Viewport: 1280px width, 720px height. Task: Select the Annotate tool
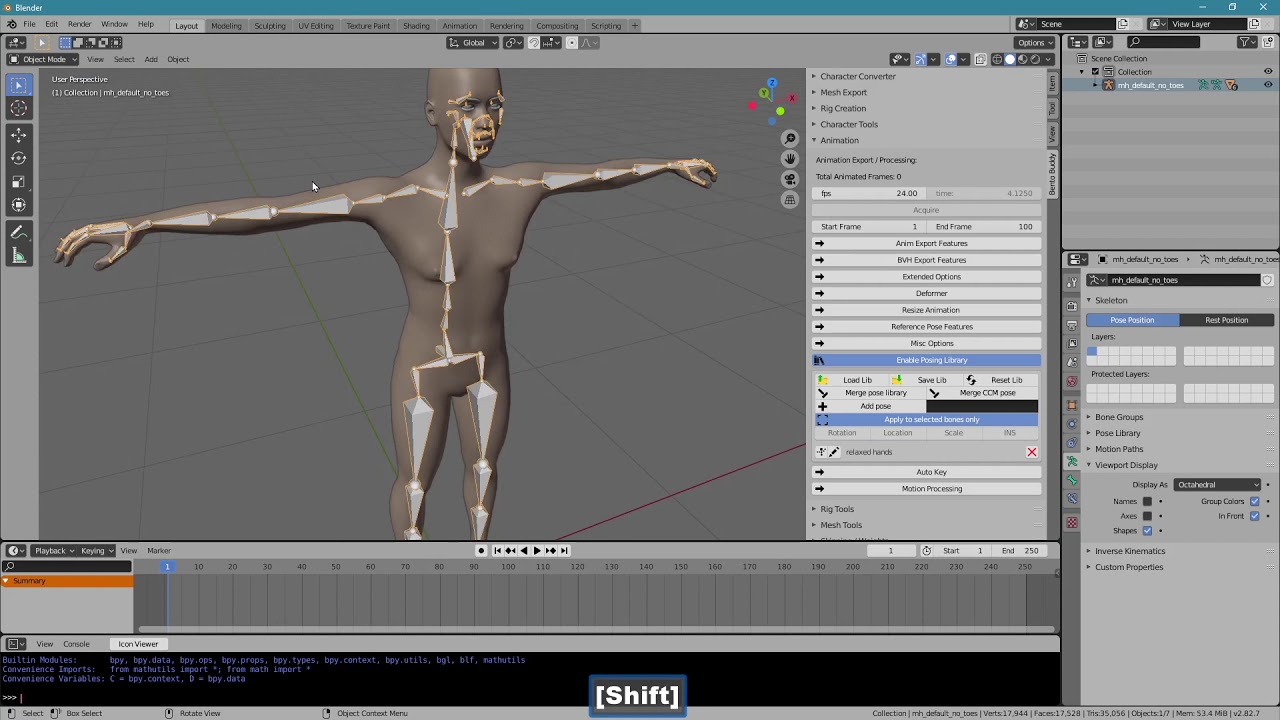click(x=19, y=232)
